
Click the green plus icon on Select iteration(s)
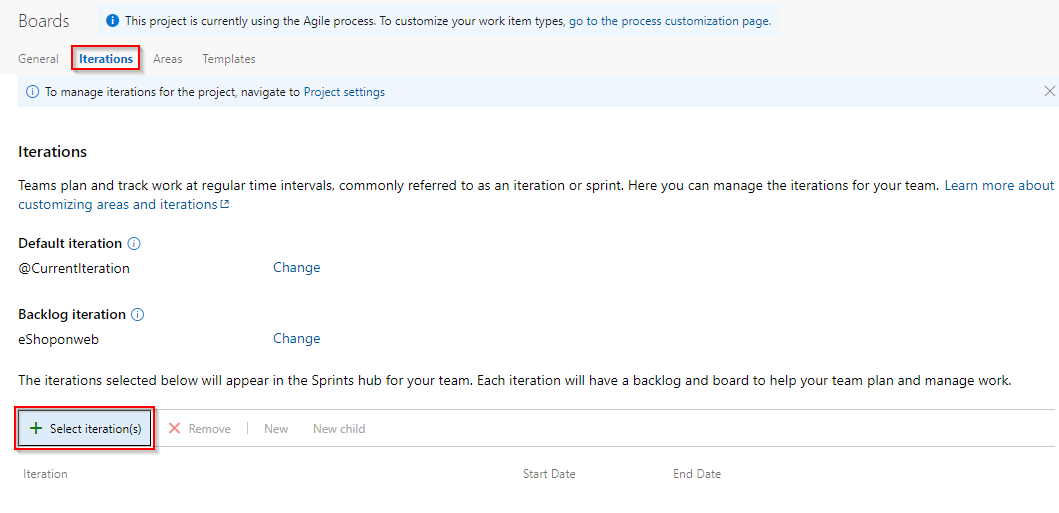[36, 429]
